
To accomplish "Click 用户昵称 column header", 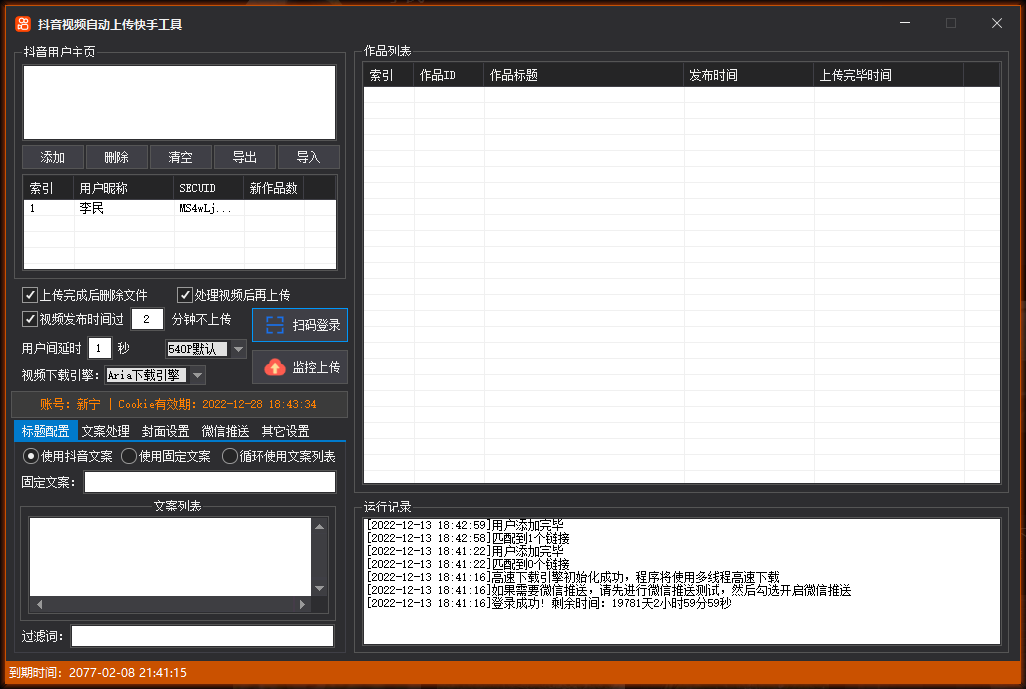I will click(x=123, y=188).
